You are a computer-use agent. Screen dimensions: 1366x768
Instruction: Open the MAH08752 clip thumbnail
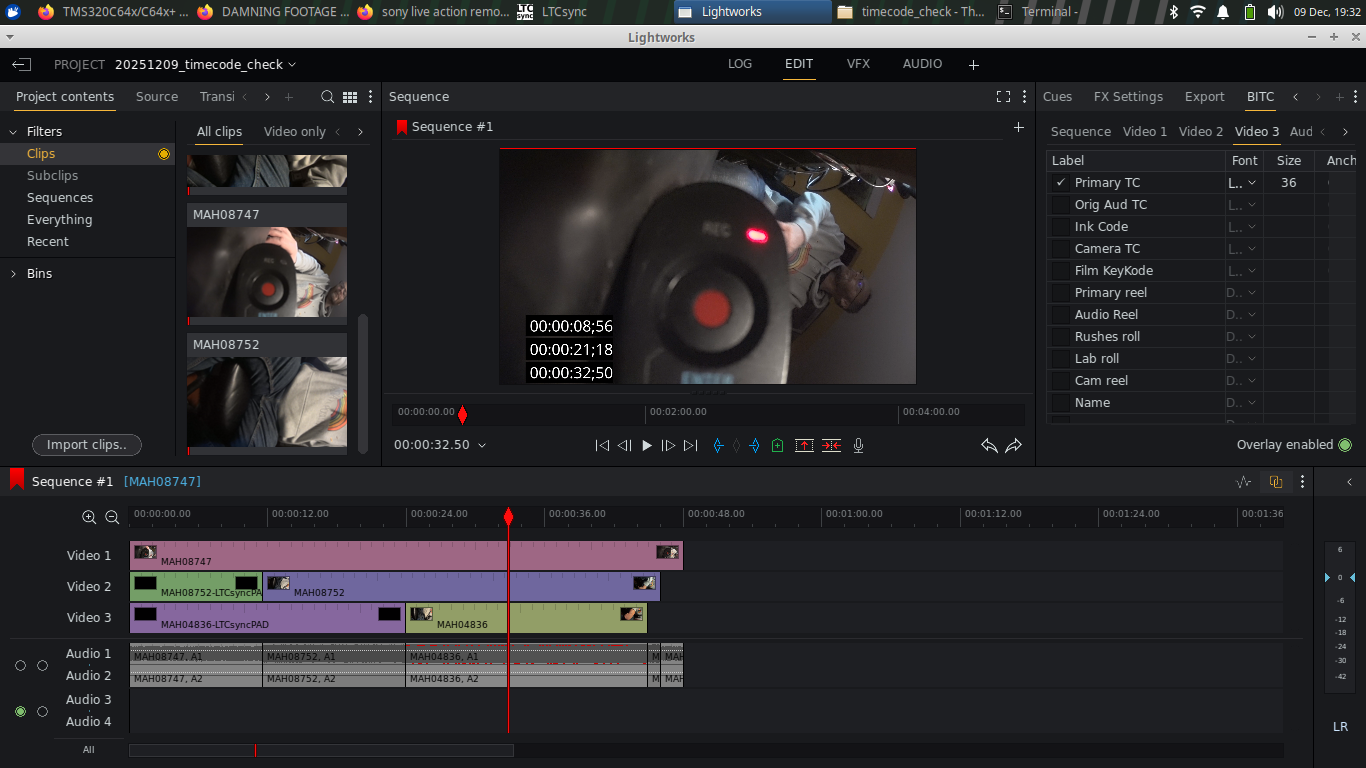point(267,401)
